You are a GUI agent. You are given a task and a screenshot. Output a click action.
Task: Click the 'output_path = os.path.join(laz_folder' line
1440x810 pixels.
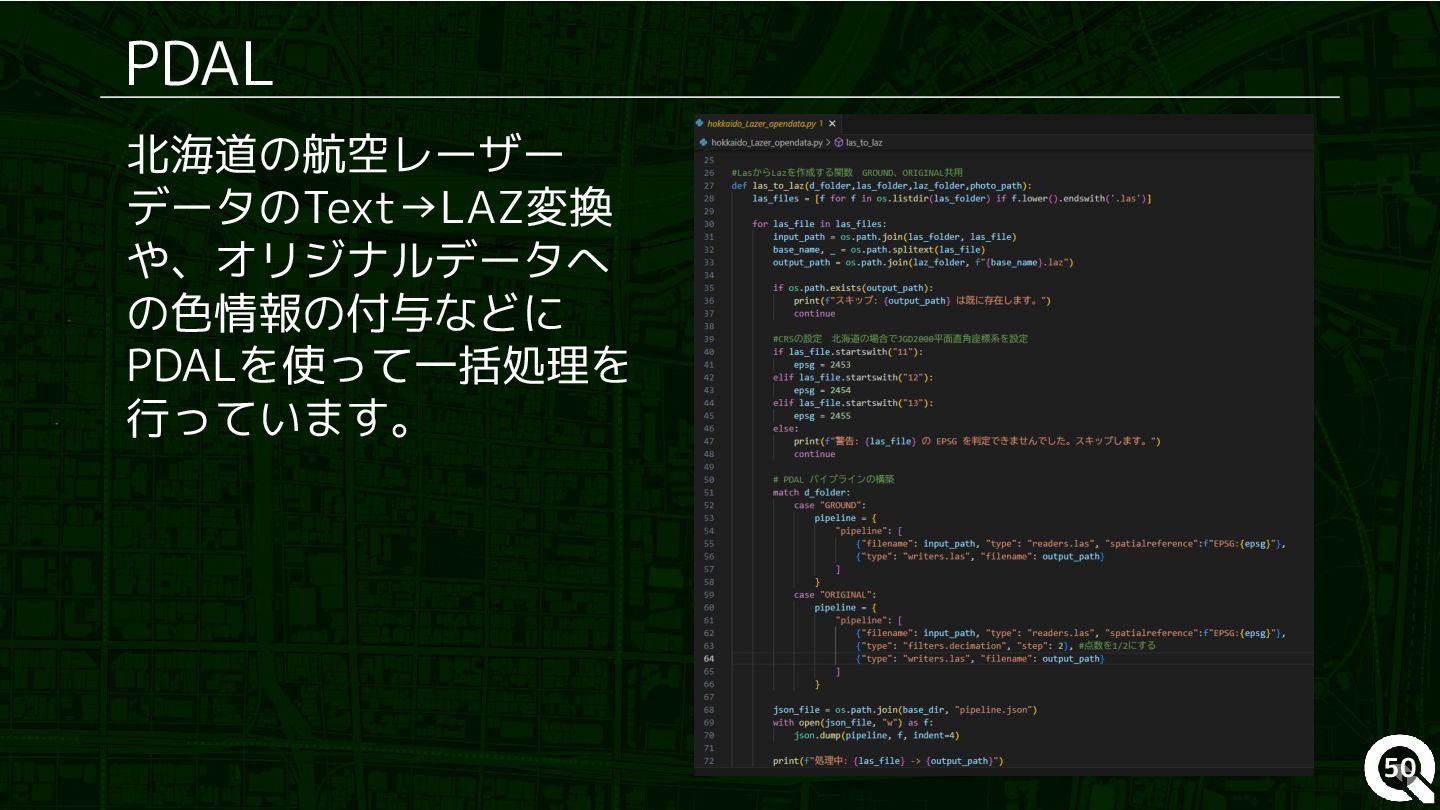(x=922, y=263)
